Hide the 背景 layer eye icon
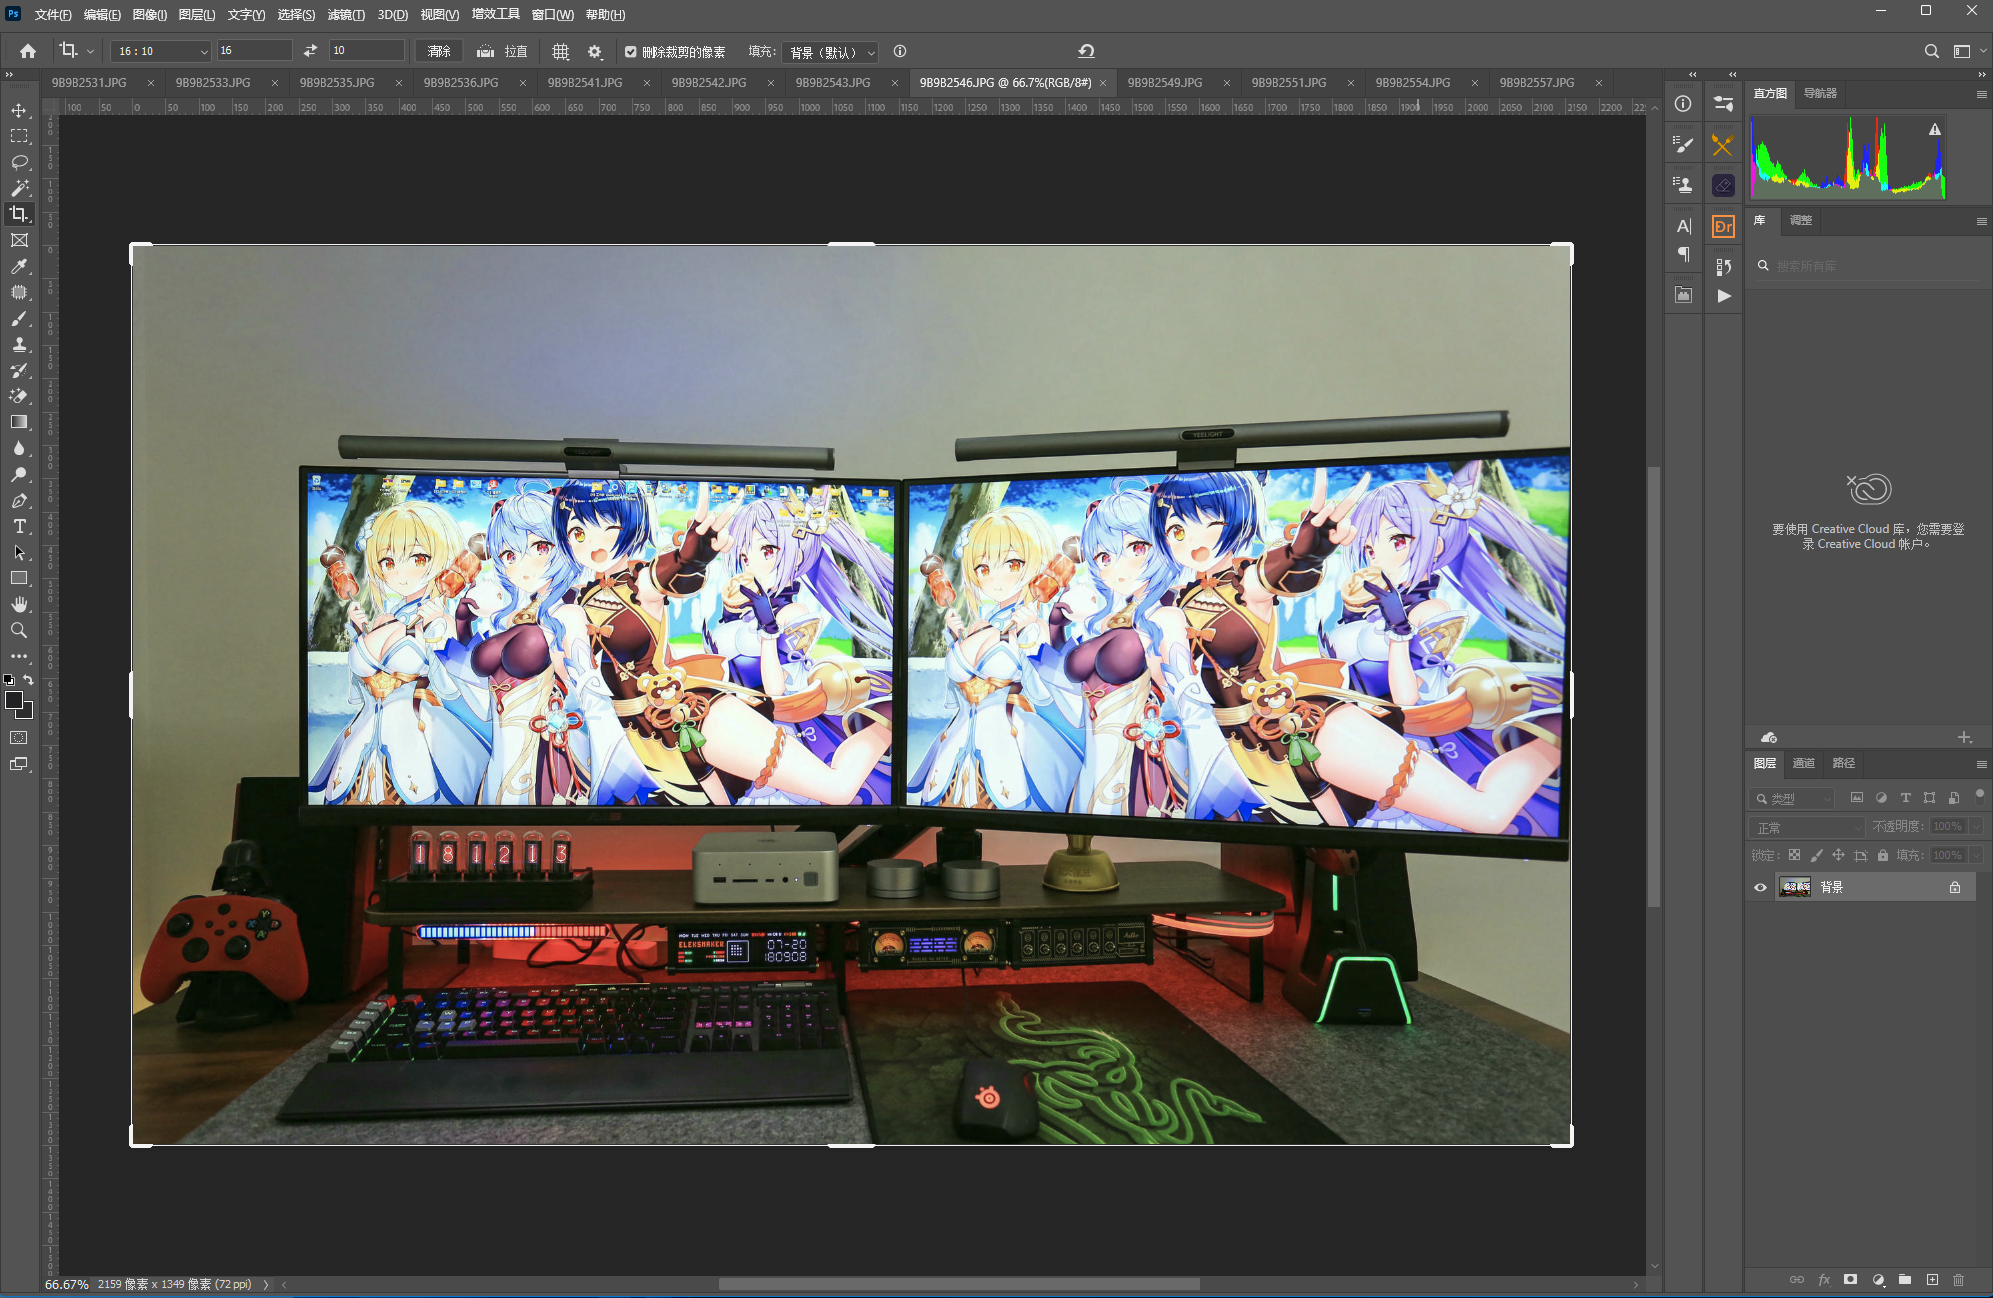Image resolution: width=1993 pixels, height=1298 pixels. [x=1760, y=887]
